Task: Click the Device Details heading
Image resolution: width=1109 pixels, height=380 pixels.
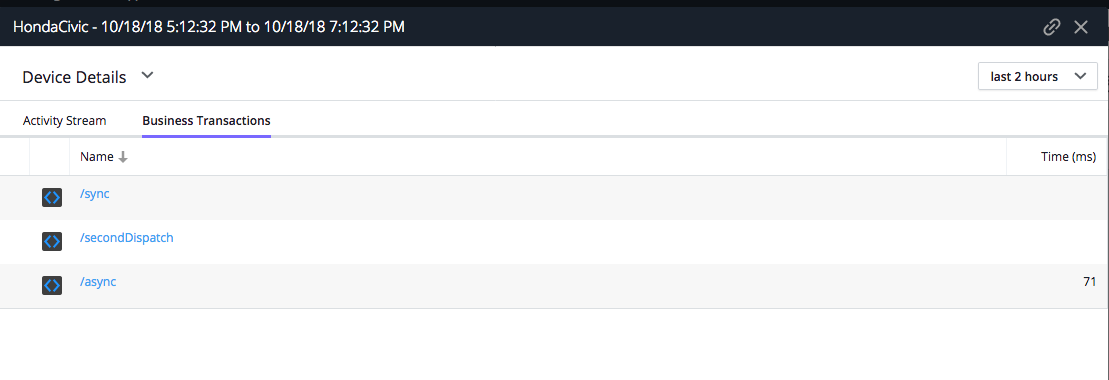Action: (74, 77)
